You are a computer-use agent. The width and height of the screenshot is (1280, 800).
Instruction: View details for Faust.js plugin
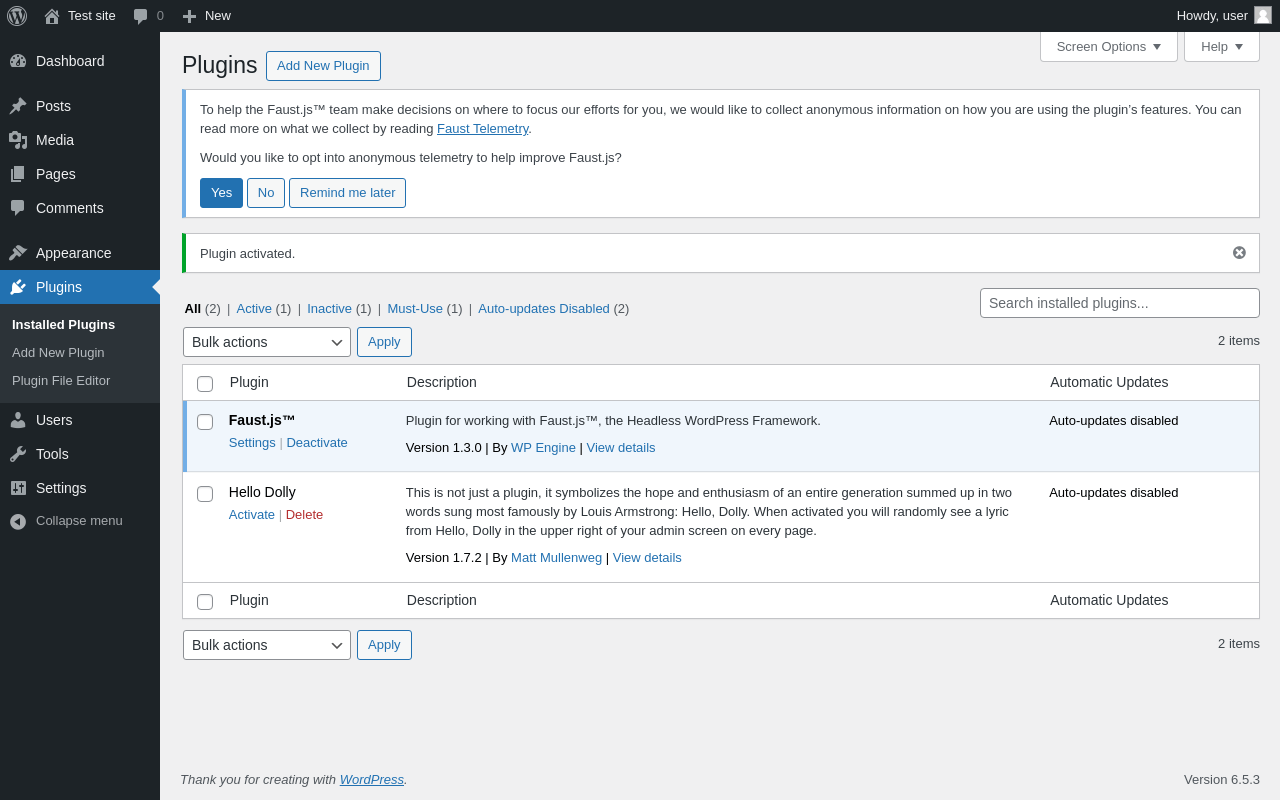[621, 448]
